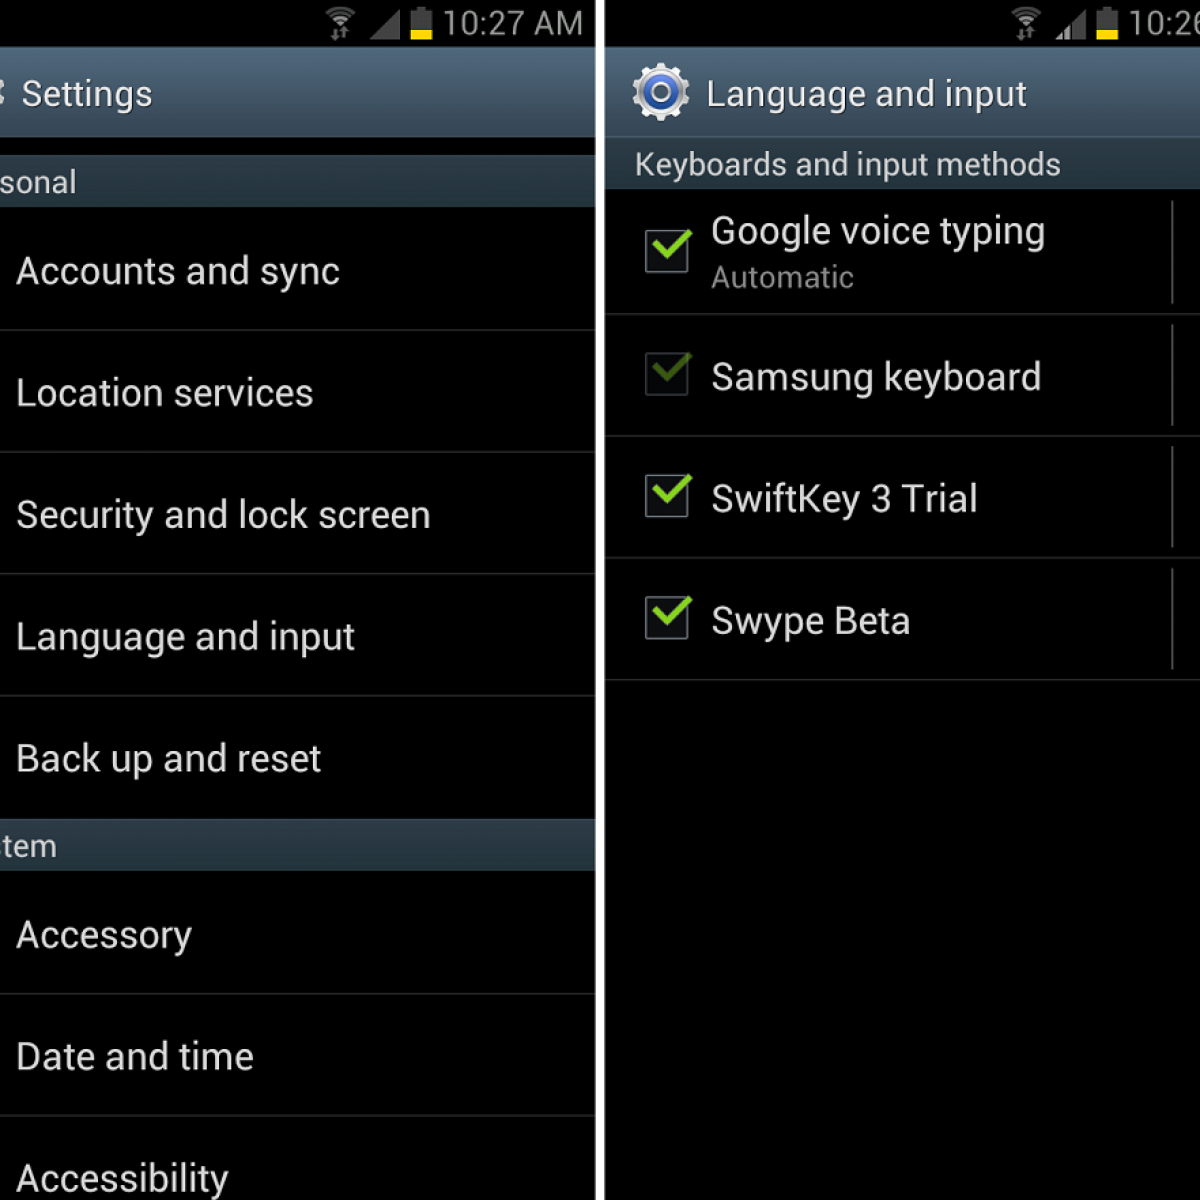Open Date and time settings
Viewport: 1200px width, 1200px height.
(x=297, y=1056)
